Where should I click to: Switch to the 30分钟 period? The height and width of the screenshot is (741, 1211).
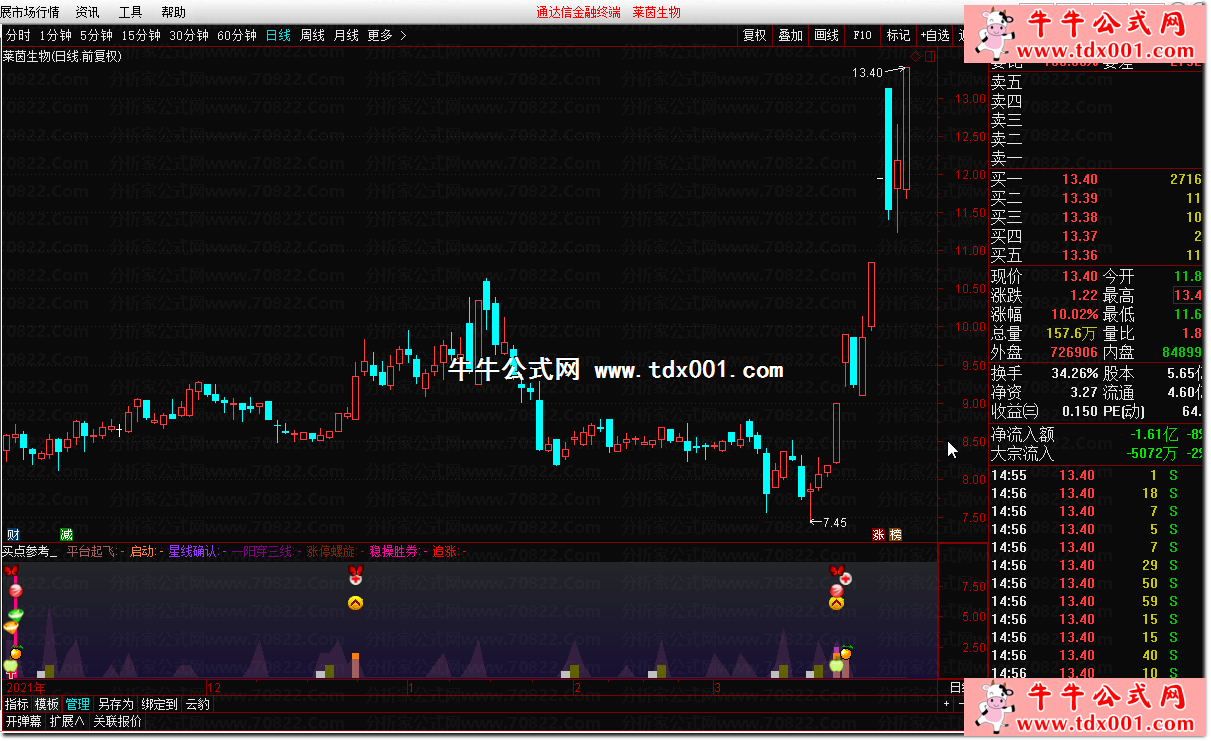coord(189,35)
